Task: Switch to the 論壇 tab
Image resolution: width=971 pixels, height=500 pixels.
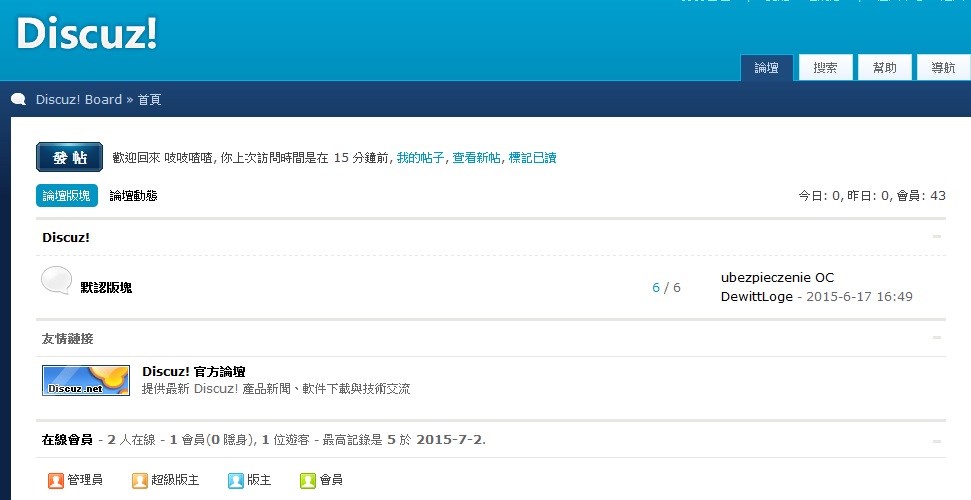Action: 767,68
